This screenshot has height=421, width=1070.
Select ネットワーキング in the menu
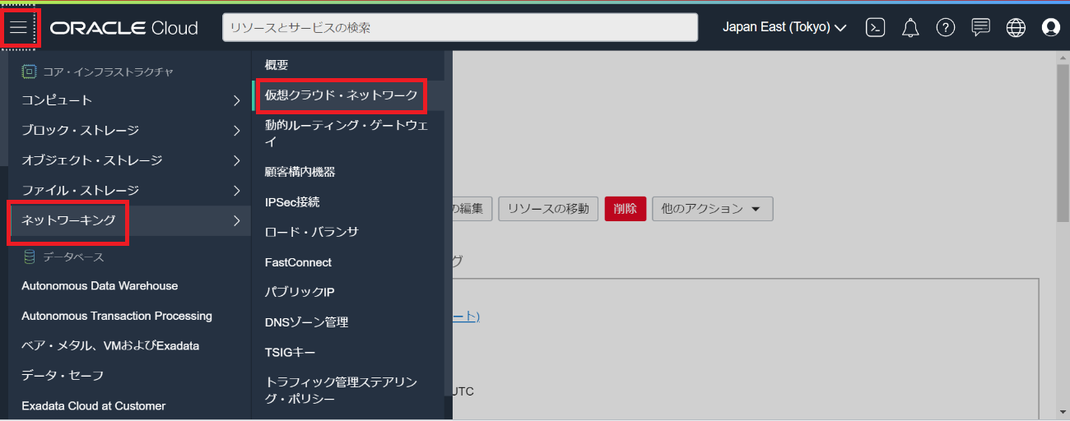tap(130, 220)
